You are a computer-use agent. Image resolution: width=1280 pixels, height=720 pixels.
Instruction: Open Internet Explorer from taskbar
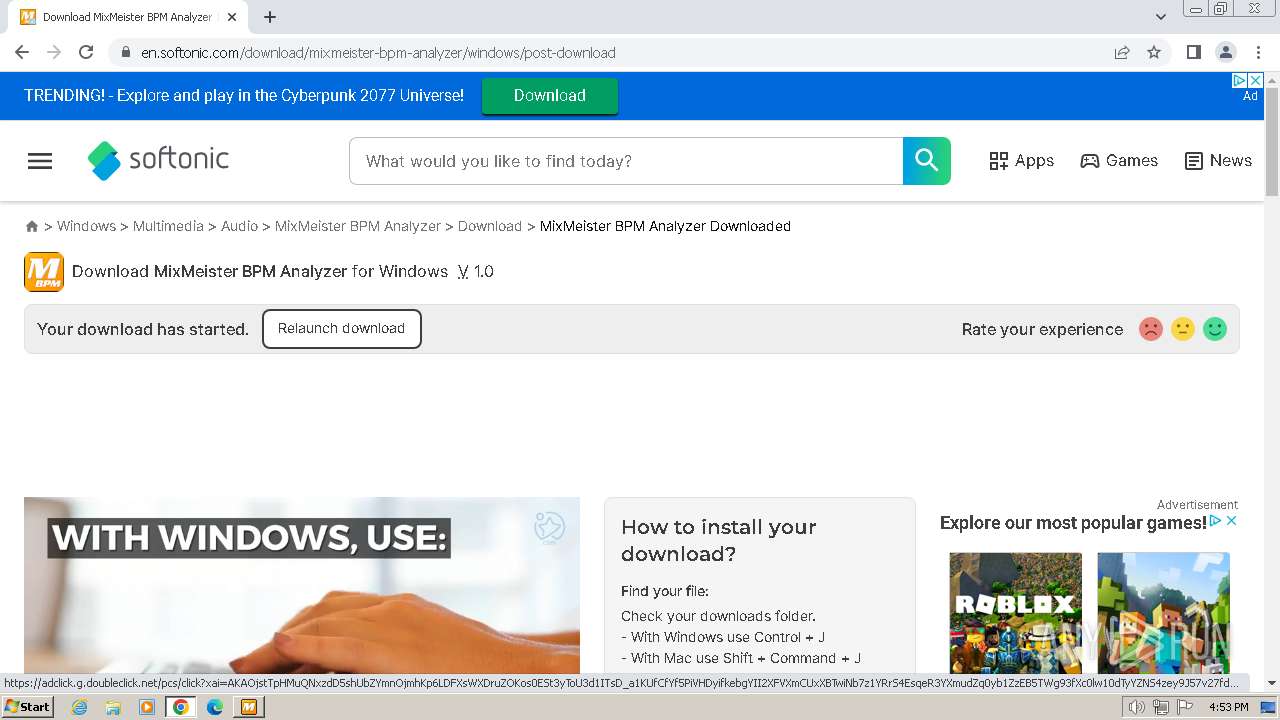[x=80, y=707]
